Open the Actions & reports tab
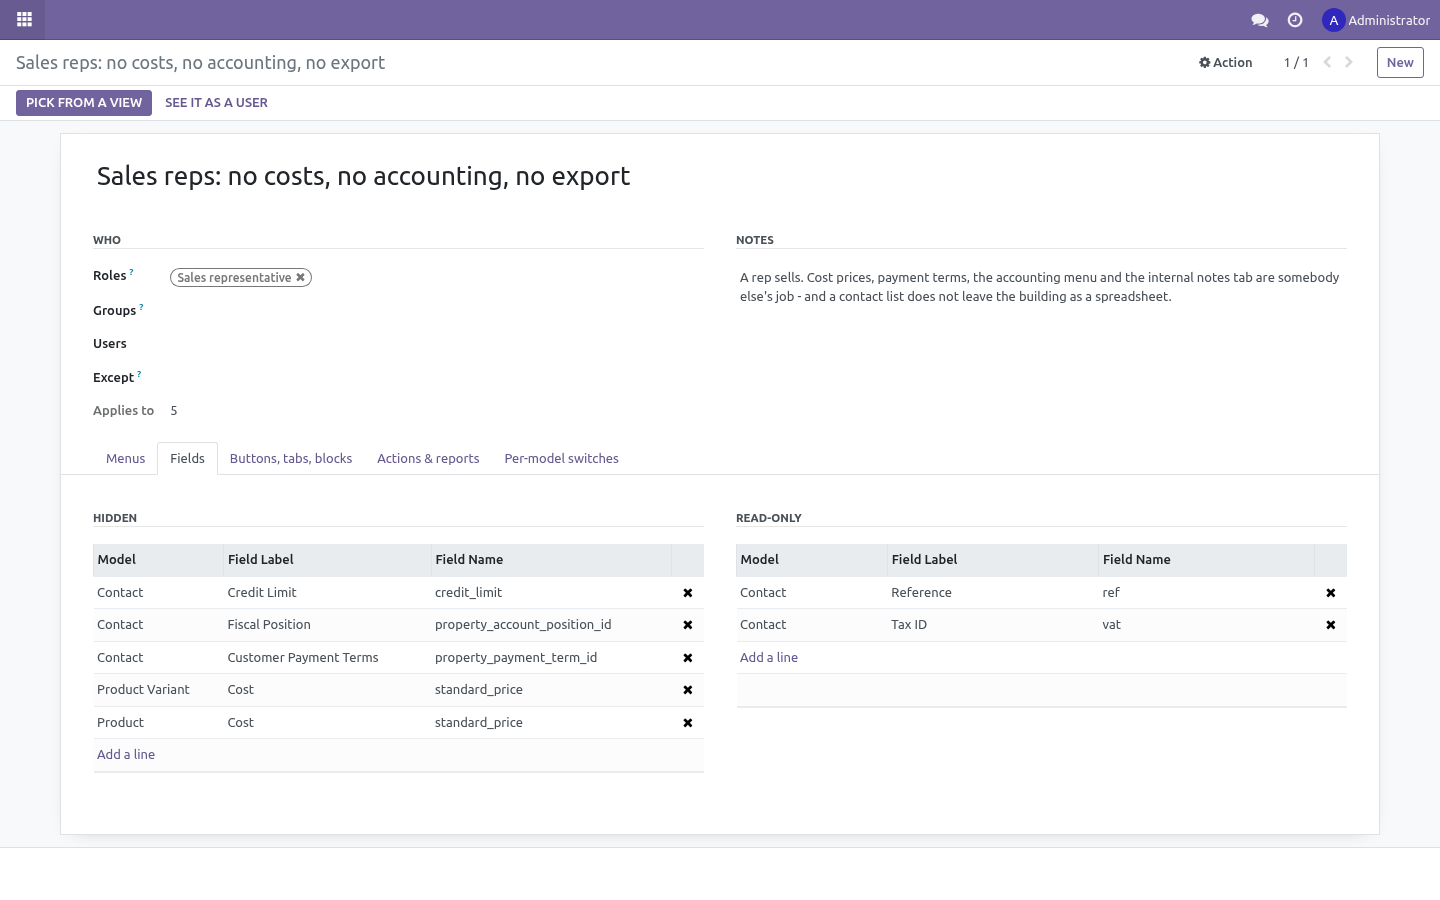 click(428, 459)
